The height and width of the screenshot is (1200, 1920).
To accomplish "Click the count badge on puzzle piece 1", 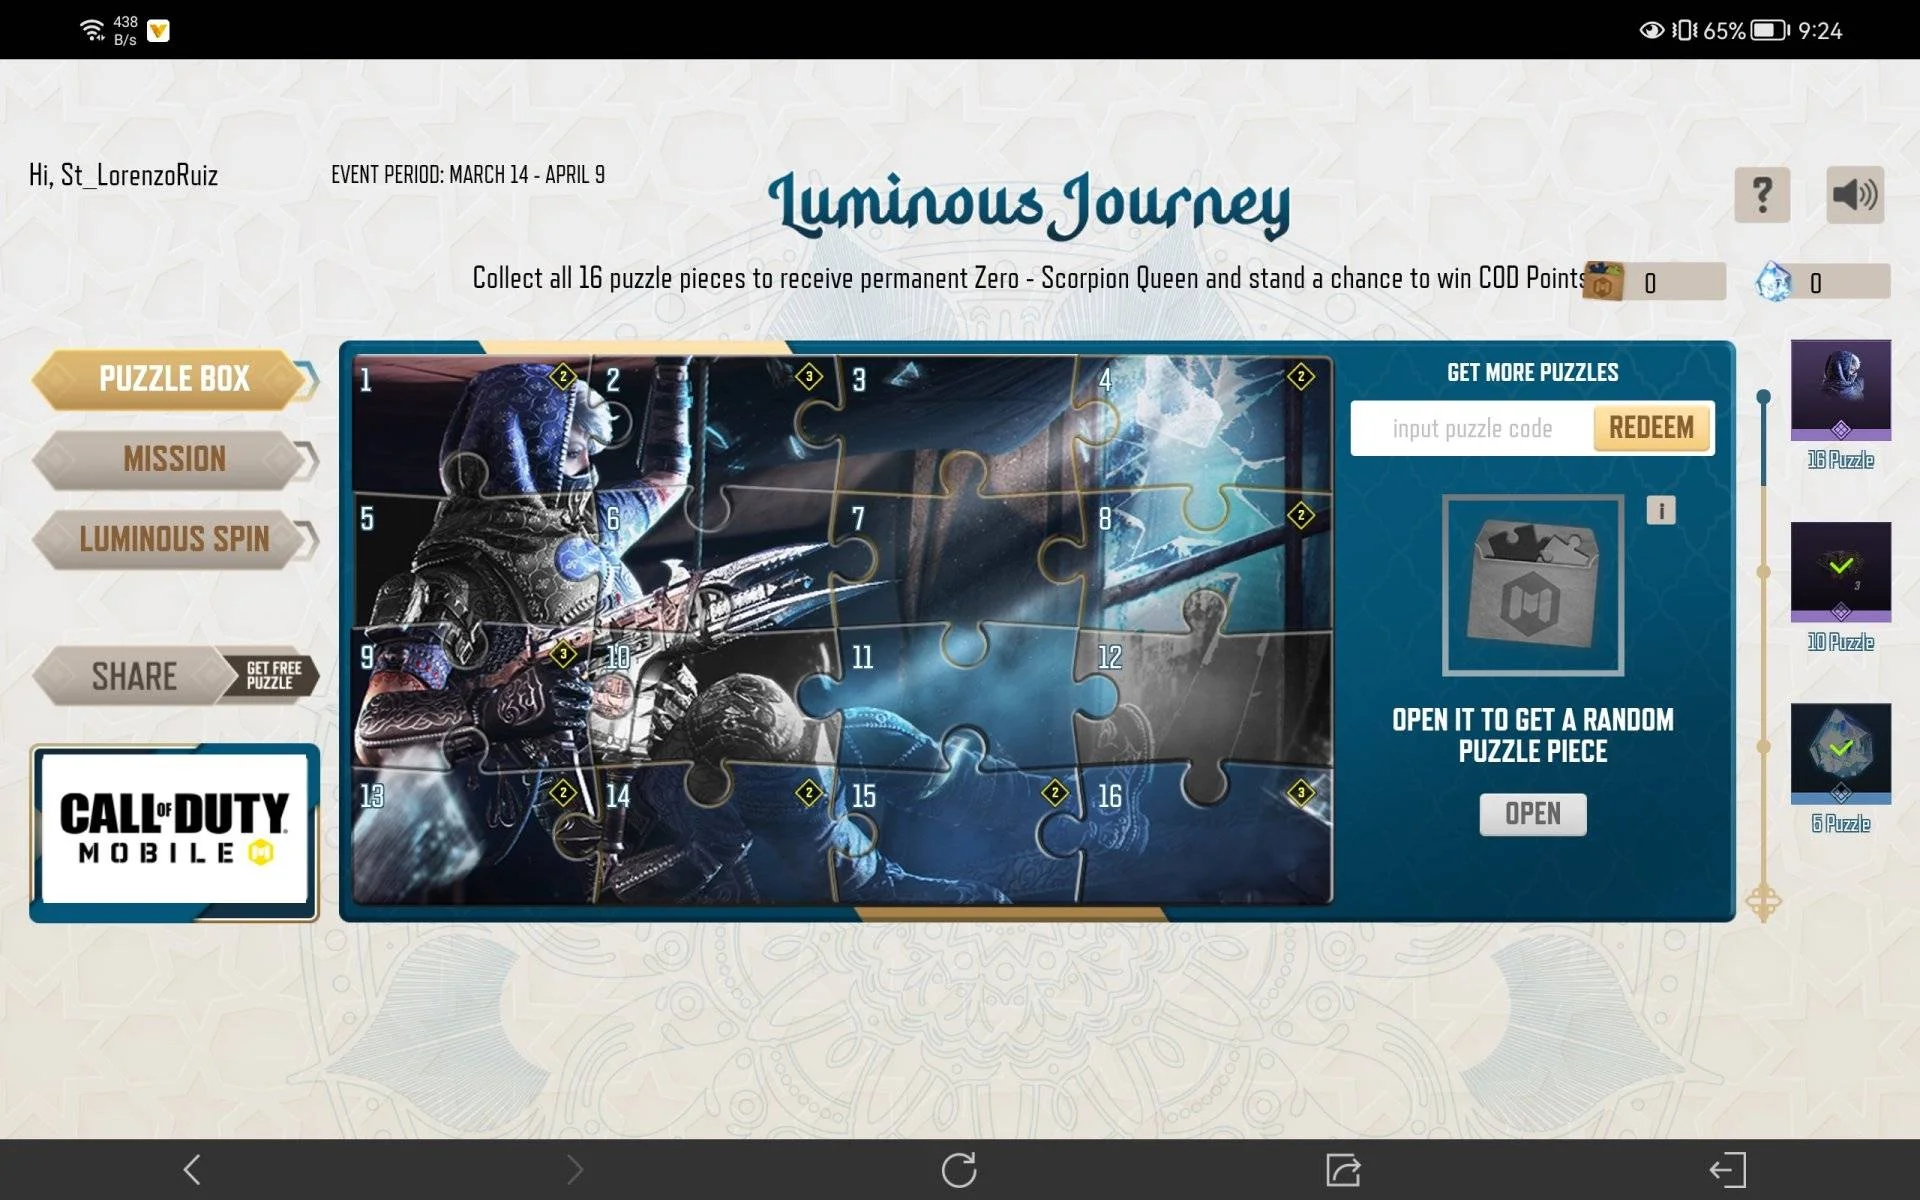I will coord(563,377).
